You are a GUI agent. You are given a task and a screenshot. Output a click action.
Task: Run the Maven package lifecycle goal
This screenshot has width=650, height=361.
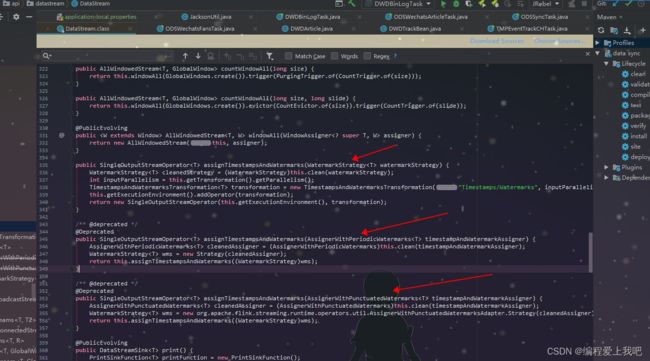coord(635,115)
